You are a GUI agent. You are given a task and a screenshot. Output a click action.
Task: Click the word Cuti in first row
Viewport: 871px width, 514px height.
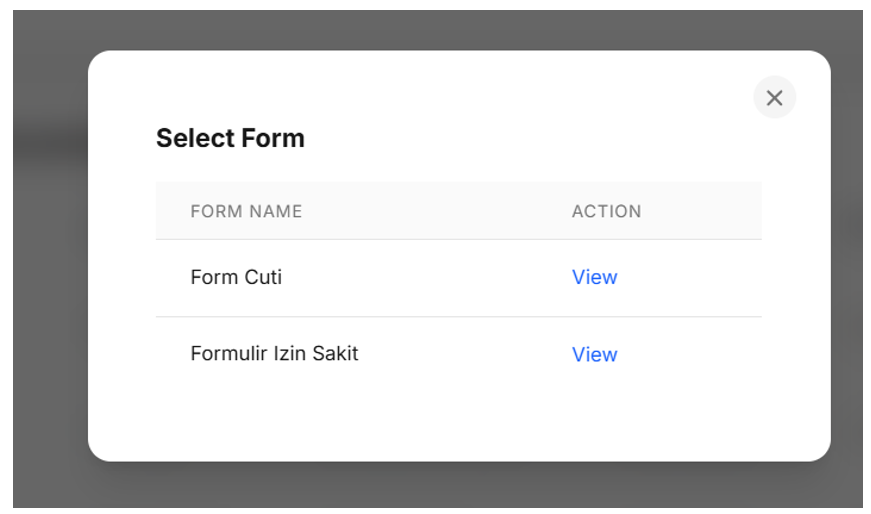pyautogui.click(x=263, y=277)
